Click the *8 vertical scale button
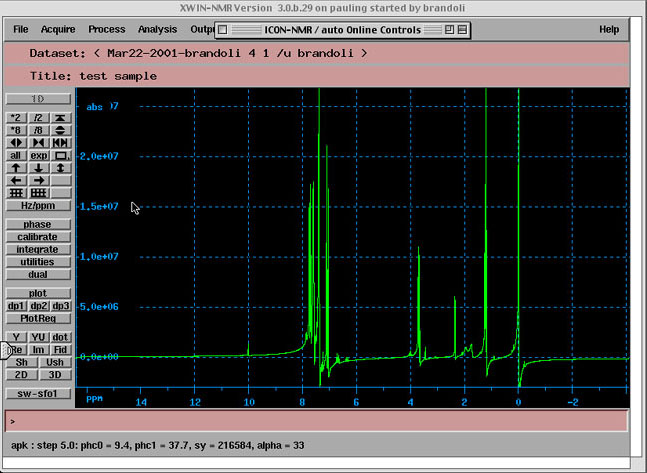 (16, 130)
